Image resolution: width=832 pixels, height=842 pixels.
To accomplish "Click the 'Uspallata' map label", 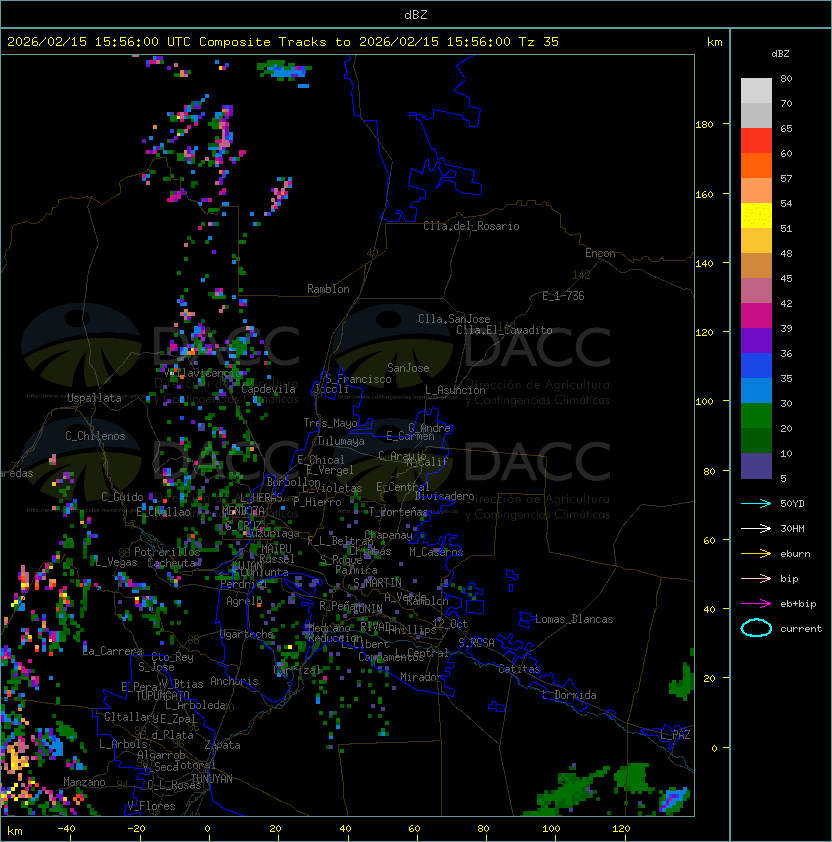I will coord(94,398).
